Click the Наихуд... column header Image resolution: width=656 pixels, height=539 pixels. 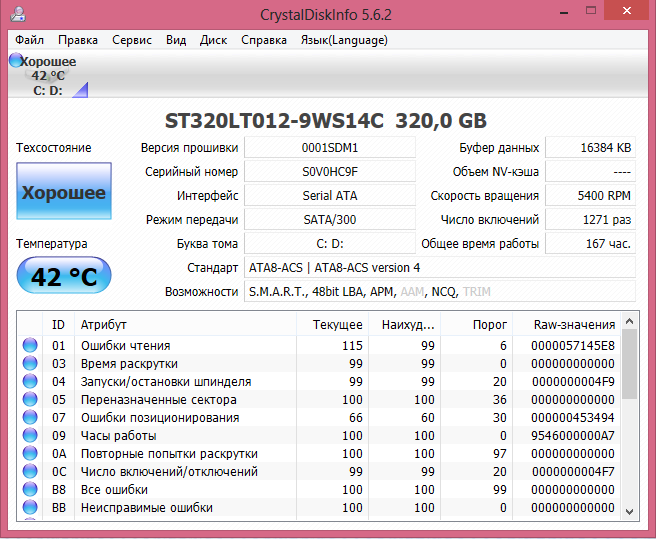click(404, 324)
